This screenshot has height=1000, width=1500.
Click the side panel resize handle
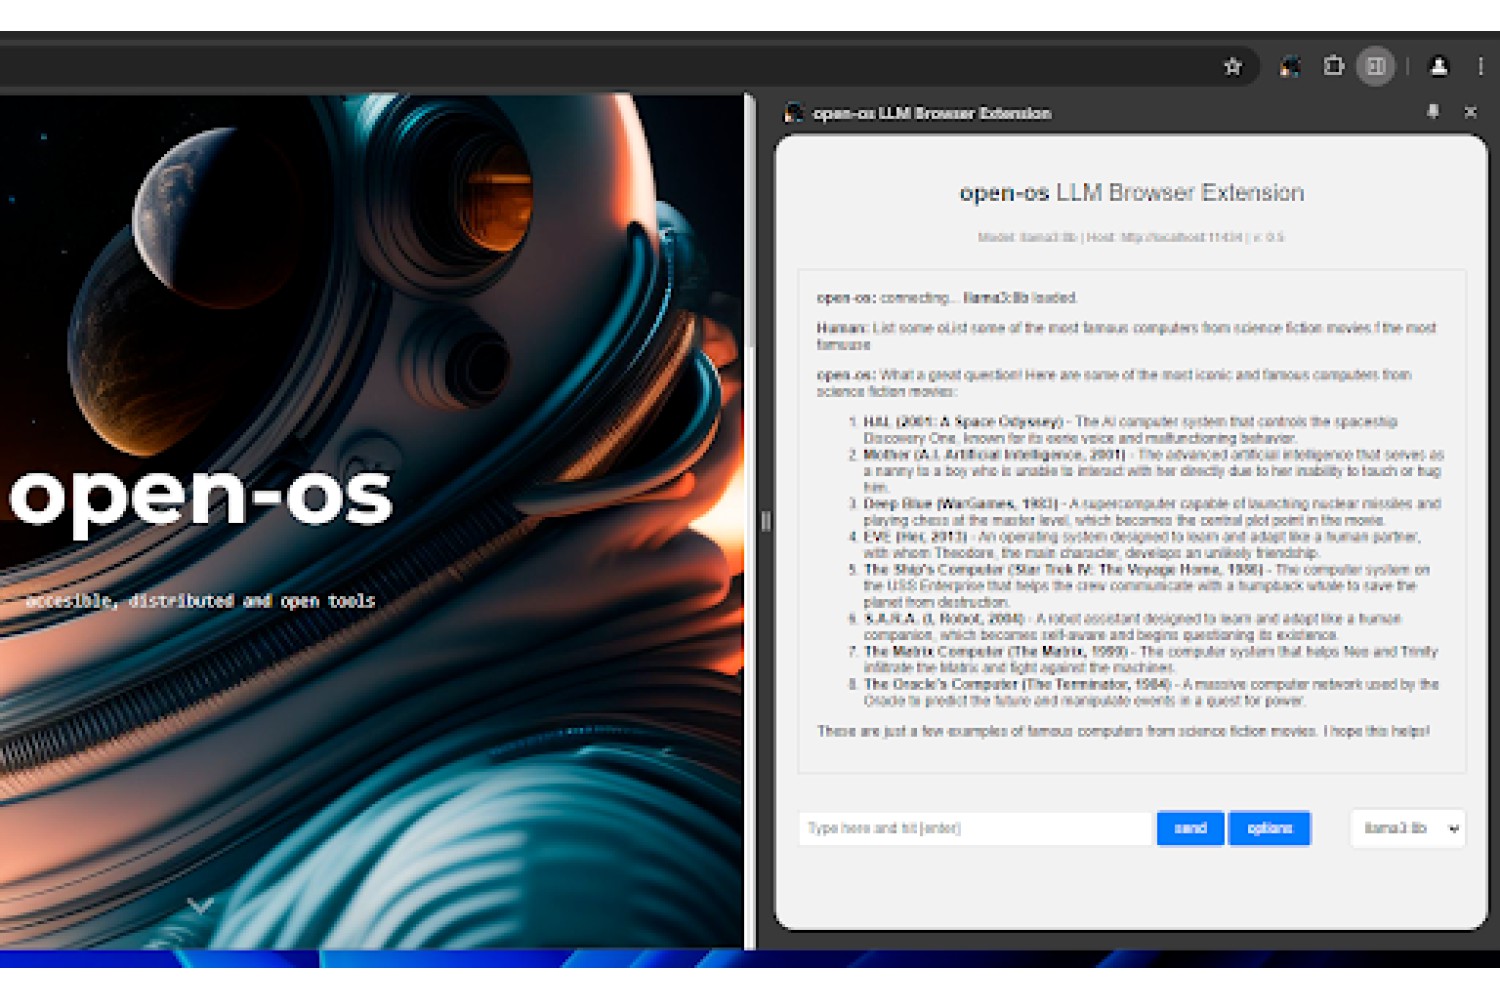tap(766, 521)
